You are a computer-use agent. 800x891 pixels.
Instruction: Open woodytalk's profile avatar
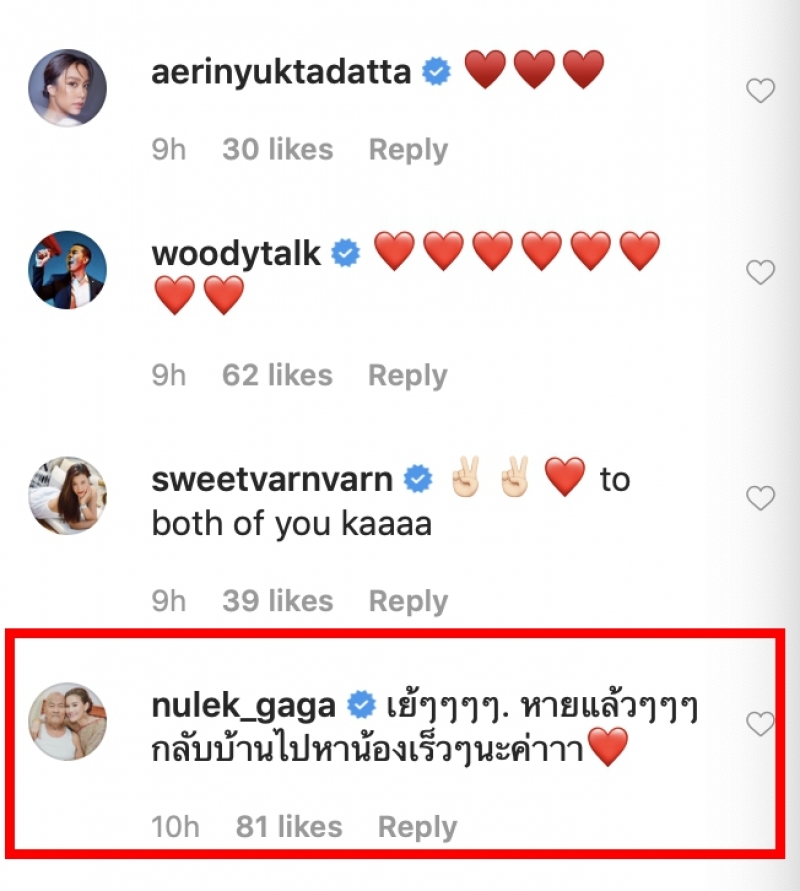[68, 268]
